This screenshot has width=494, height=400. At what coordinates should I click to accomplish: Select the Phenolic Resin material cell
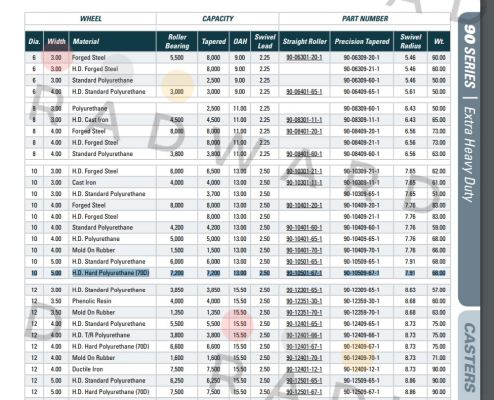pyautogui.click(x=92, y=301)
